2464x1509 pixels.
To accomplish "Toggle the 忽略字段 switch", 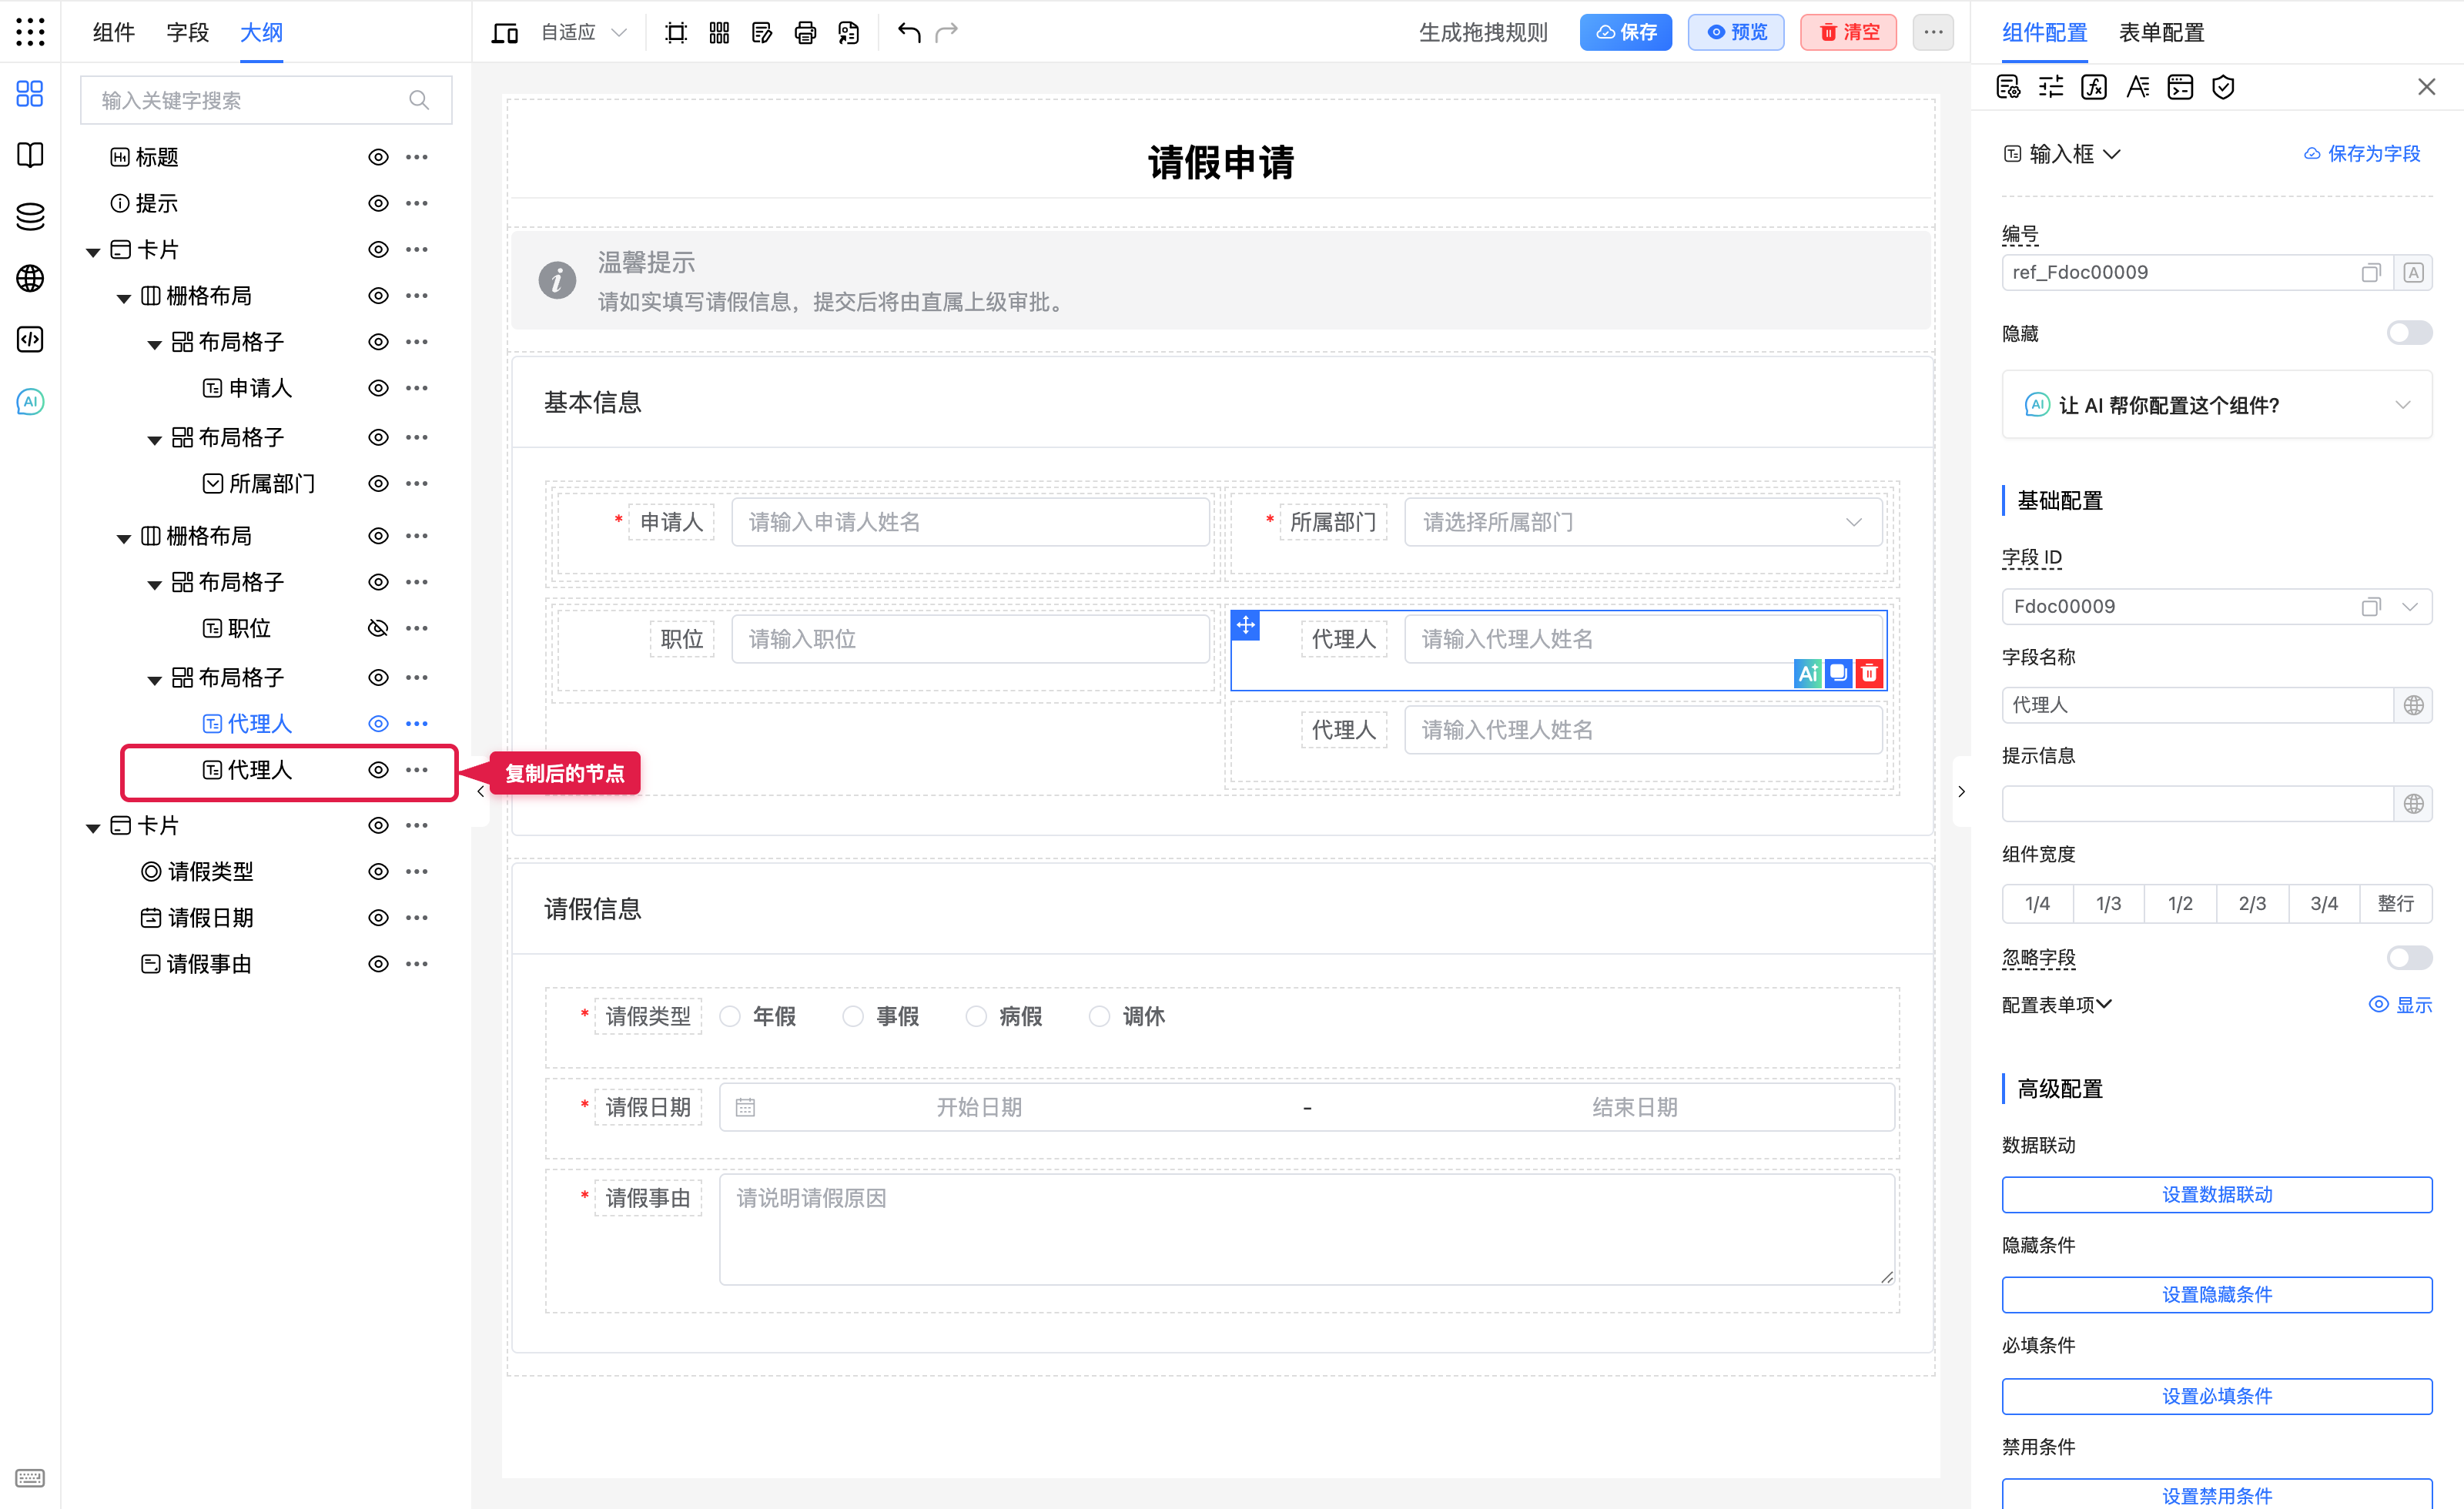I will click(2409, 958).
